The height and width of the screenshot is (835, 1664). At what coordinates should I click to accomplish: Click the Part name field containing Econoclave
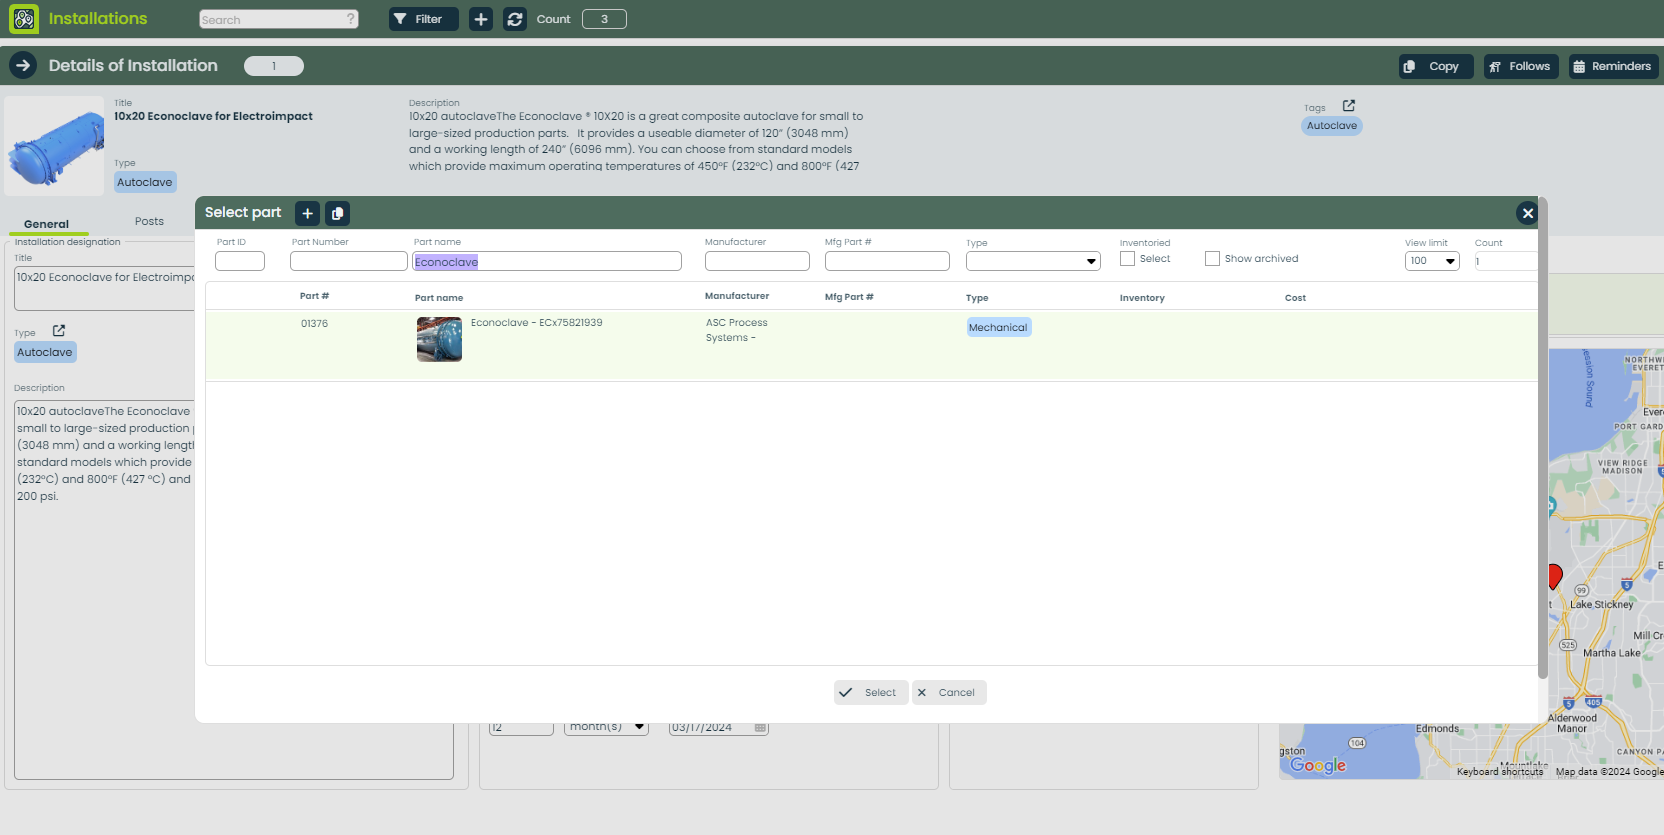tap(547, 261)
